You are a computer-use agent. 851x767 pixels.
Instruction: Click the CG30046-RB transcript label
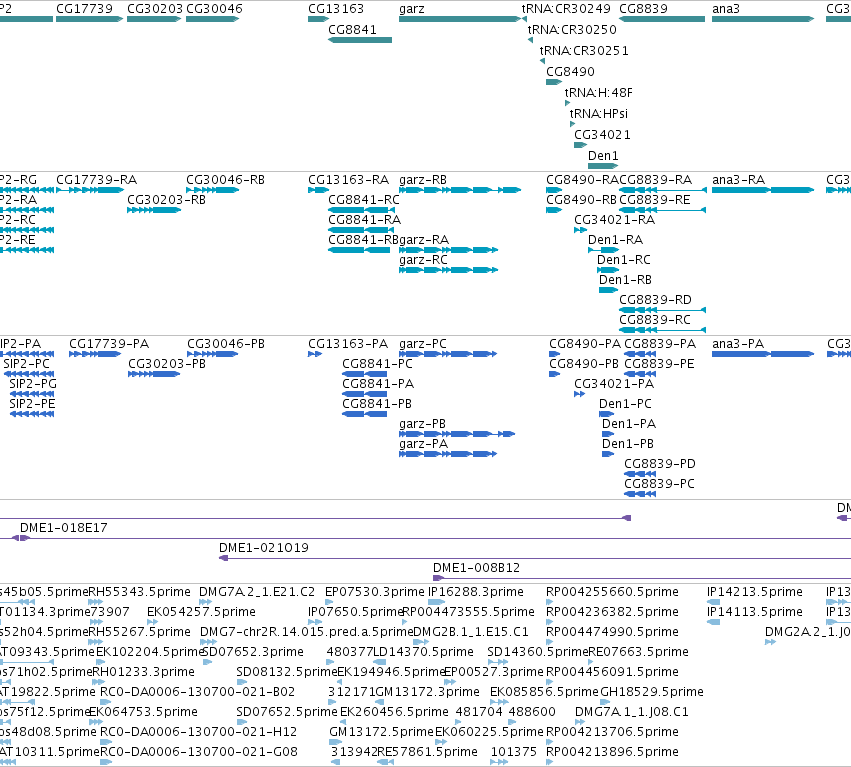pyautogui.click(x=225, y=180)
